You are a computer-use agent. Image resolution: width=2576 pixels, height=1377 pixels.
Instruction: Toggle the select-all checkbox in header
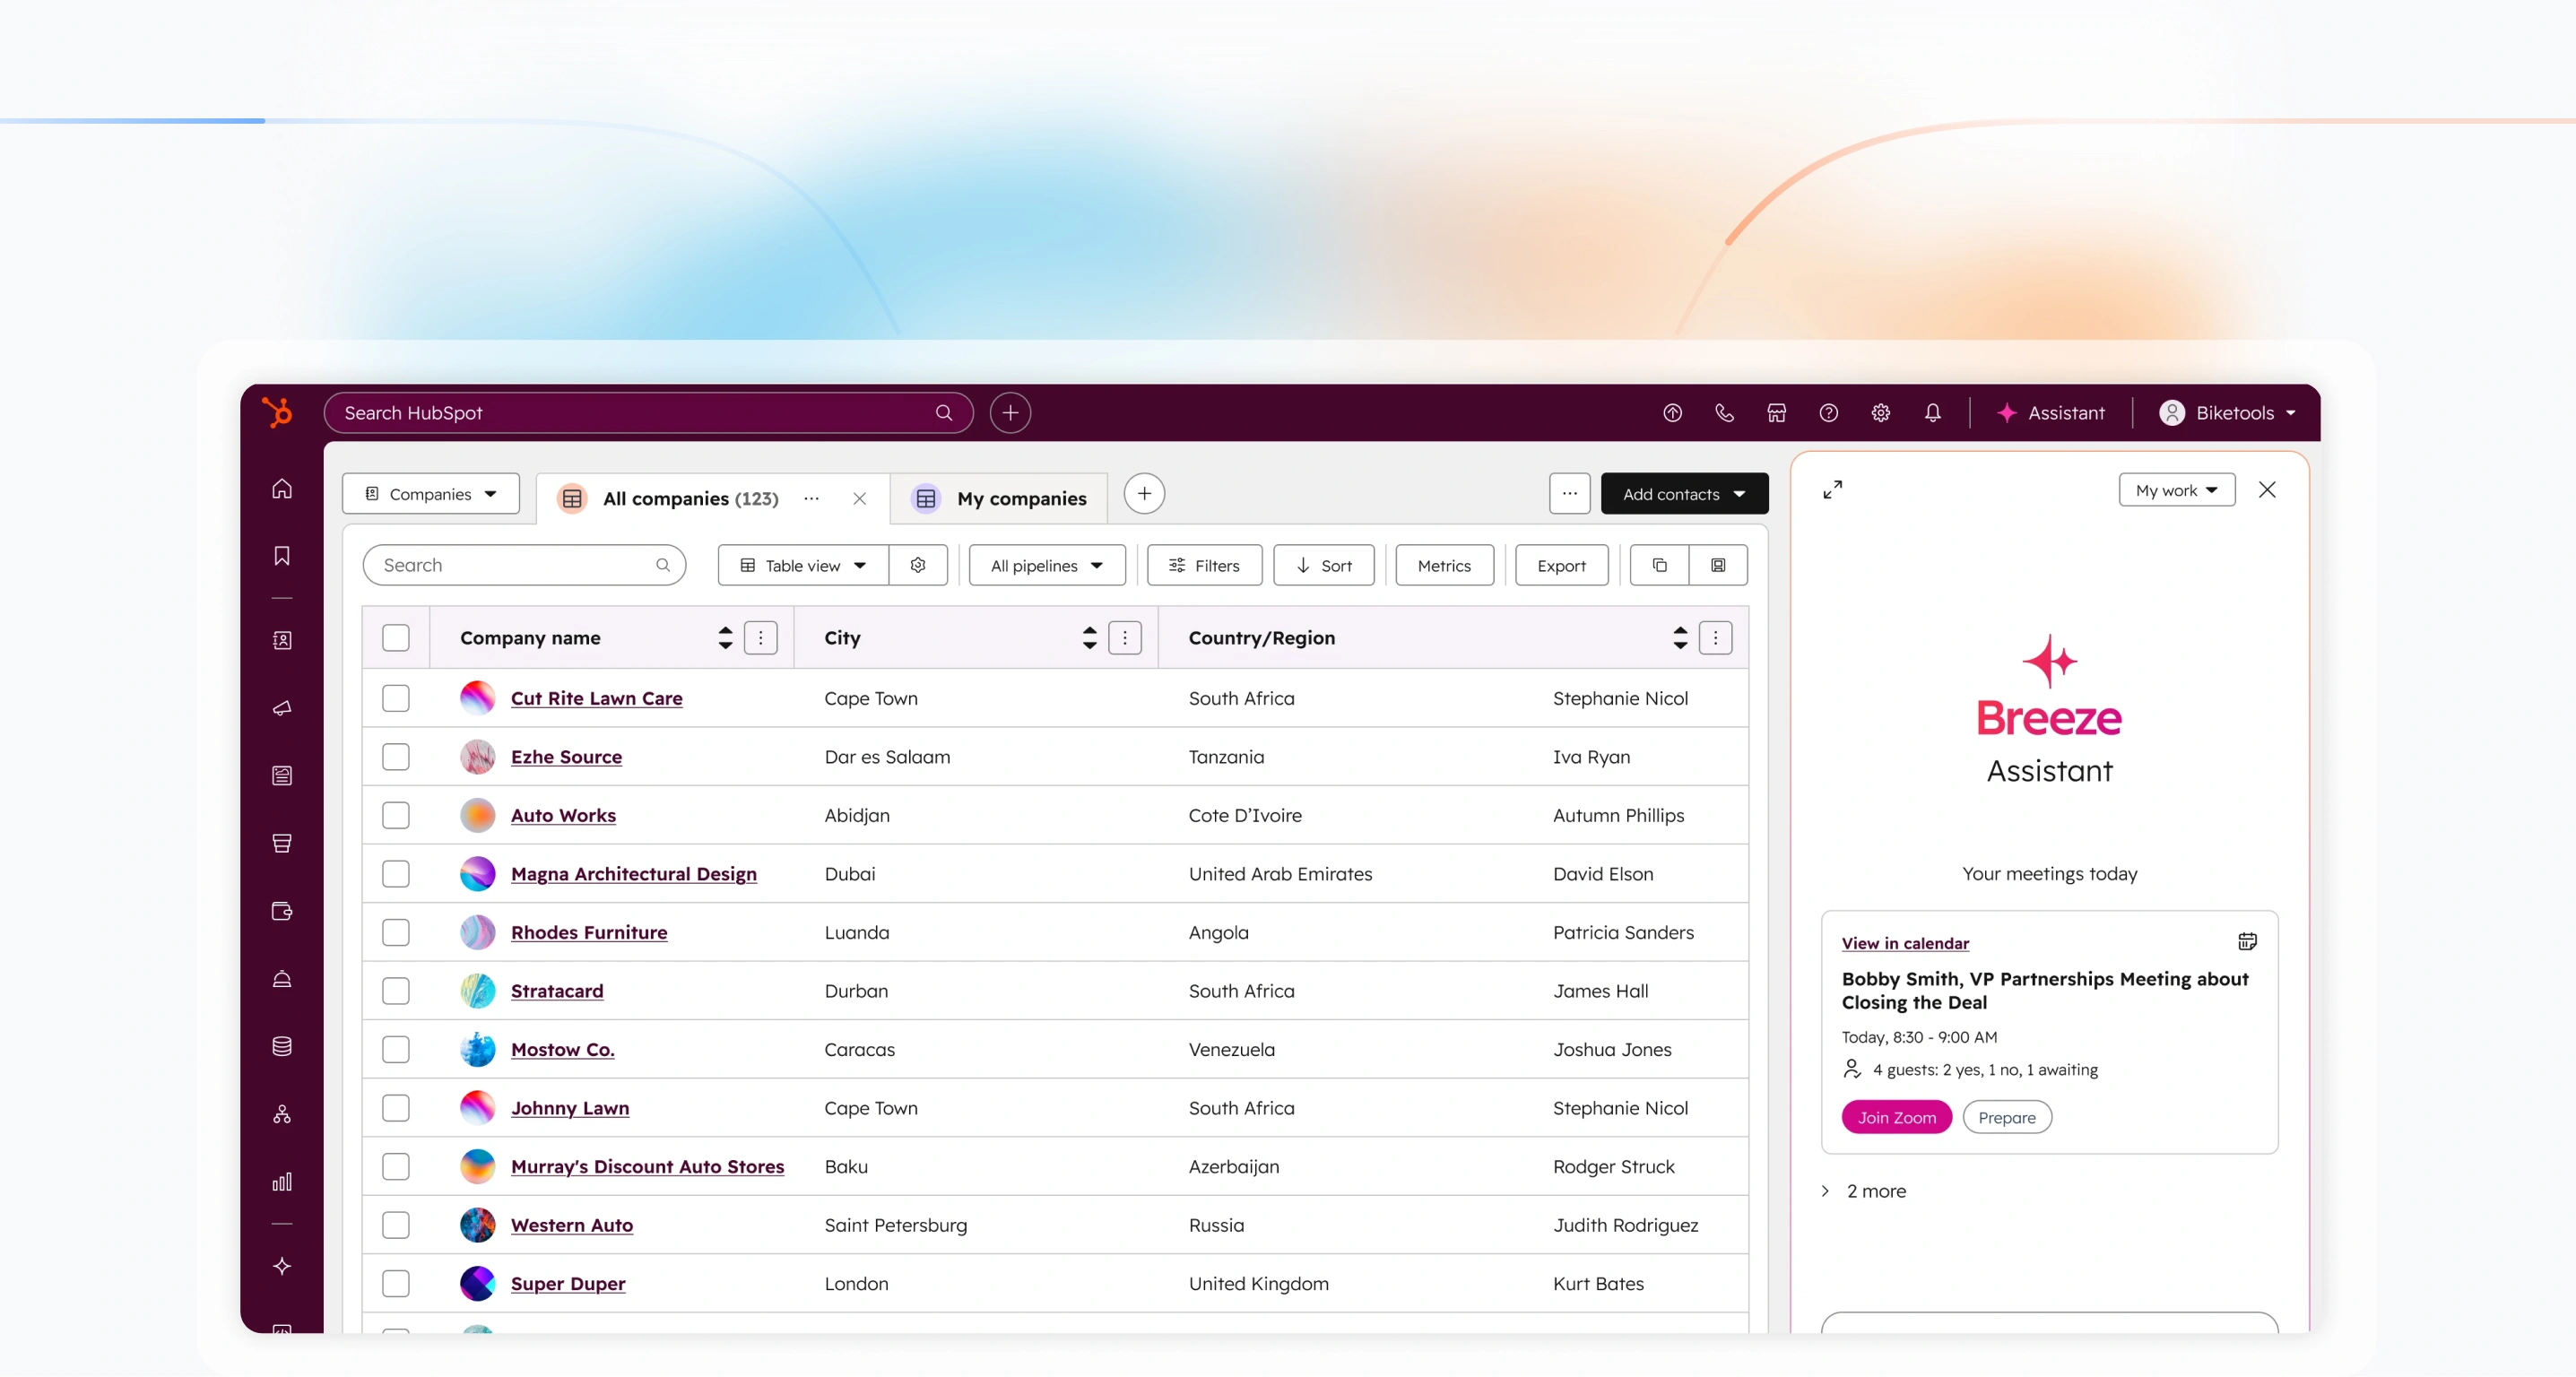(396, 638)
